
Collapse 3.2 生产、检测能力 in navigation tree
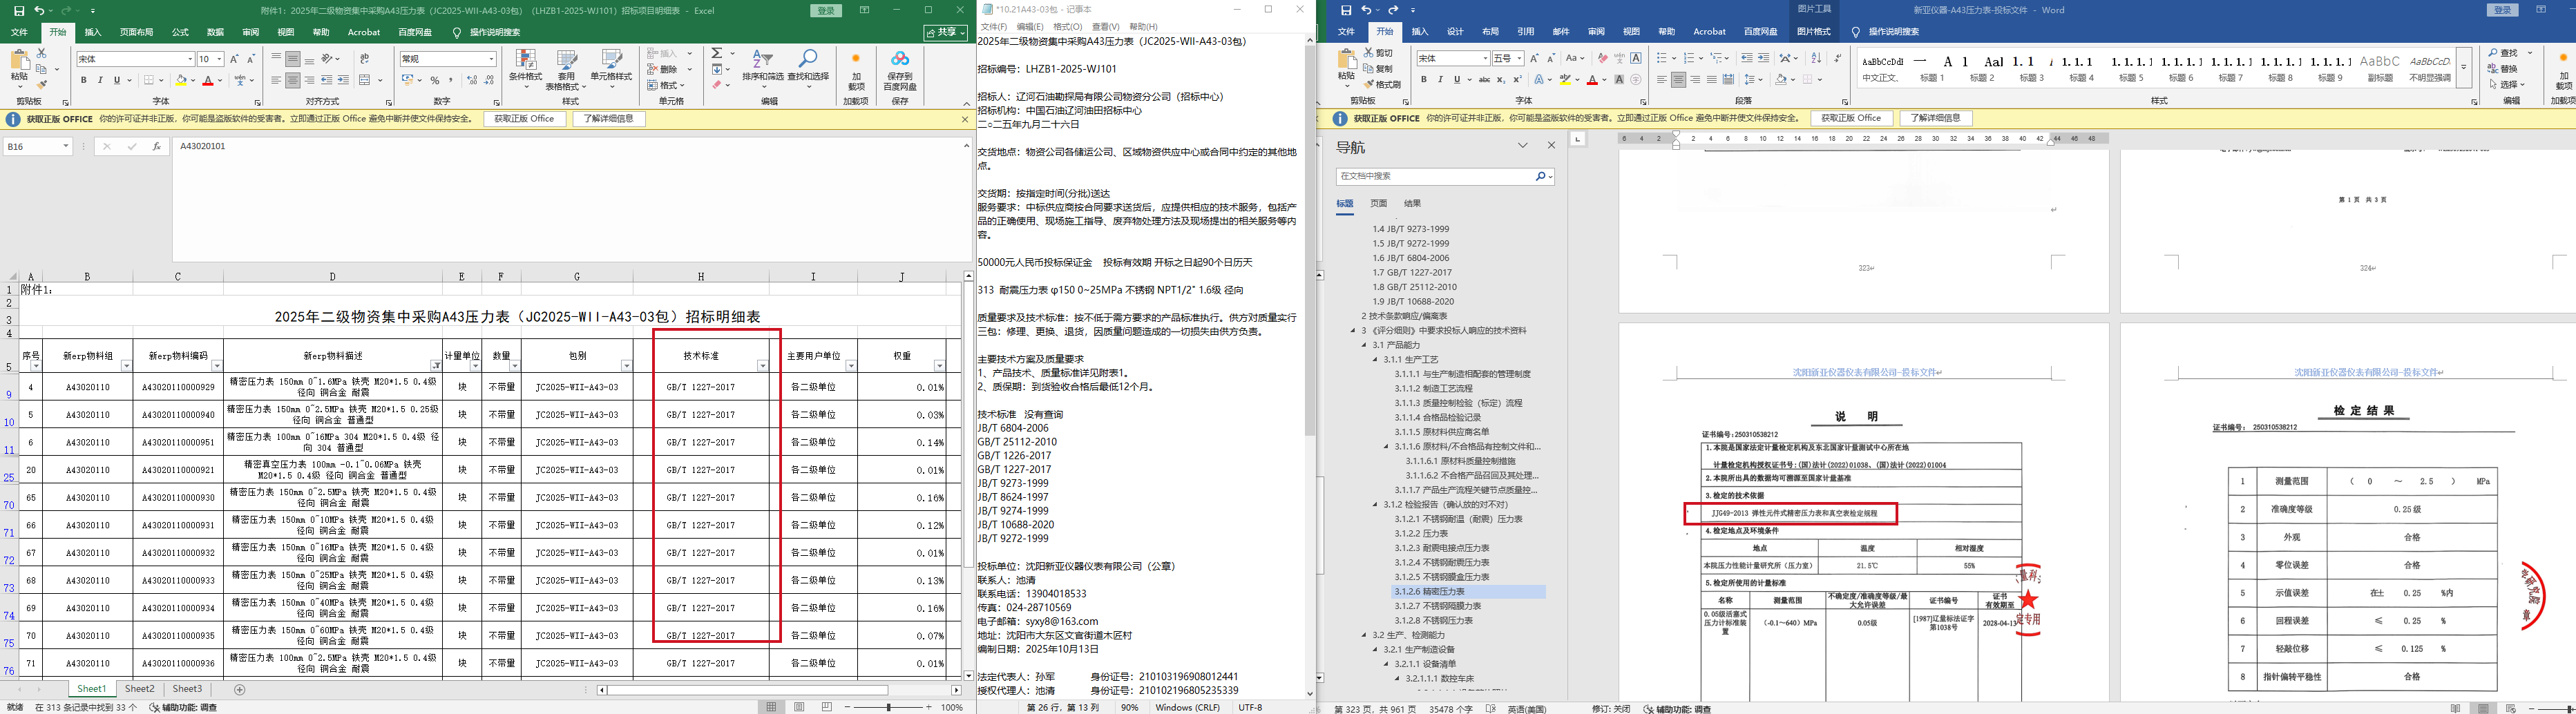tap(1365, 635)
